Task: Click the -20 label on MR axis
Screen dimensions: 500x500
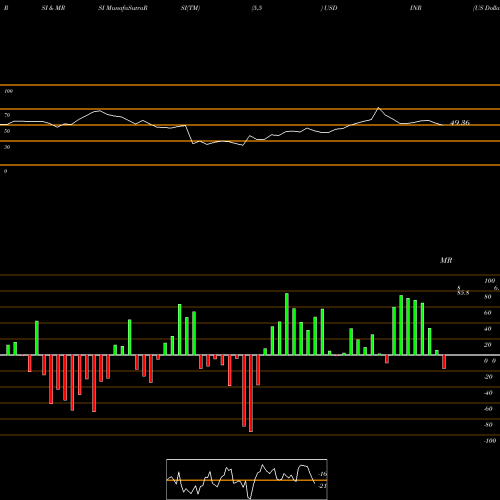Action: click(488, 377)
